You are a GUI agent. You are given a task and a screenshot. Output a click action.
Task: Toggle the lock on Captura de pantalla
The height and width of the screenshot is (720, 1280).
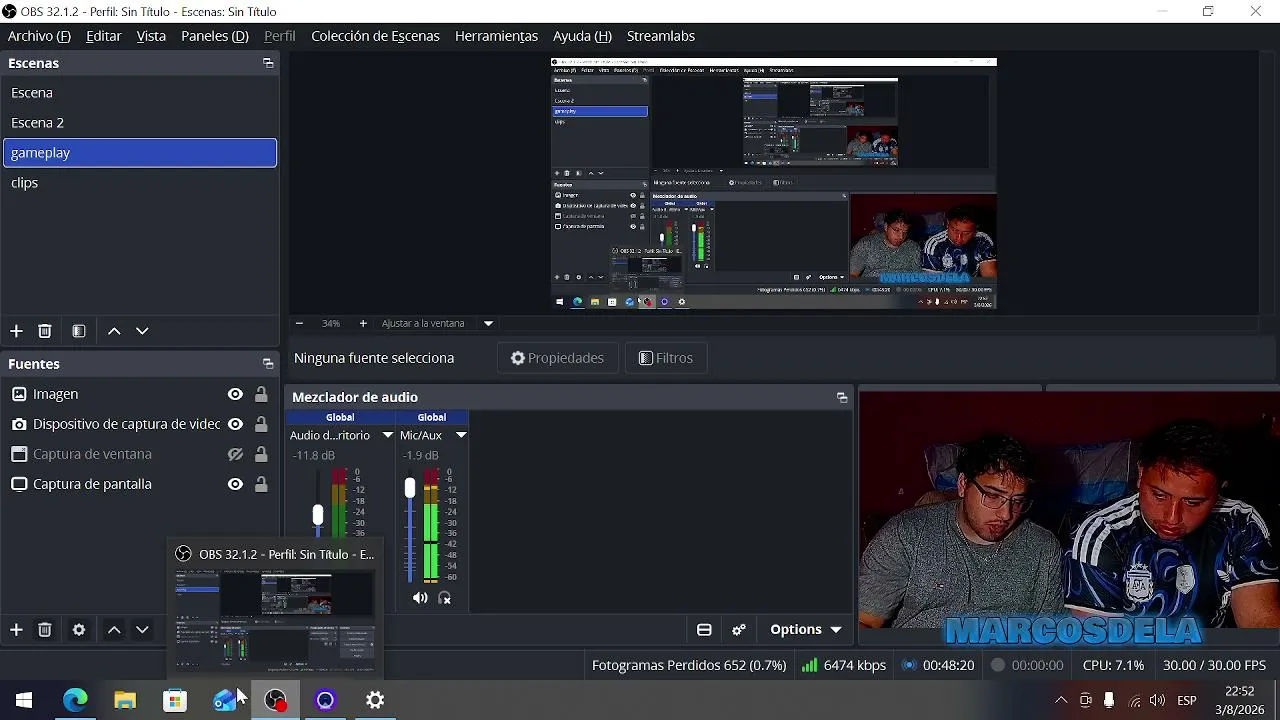pyautogui.click(x=261, y=484)
